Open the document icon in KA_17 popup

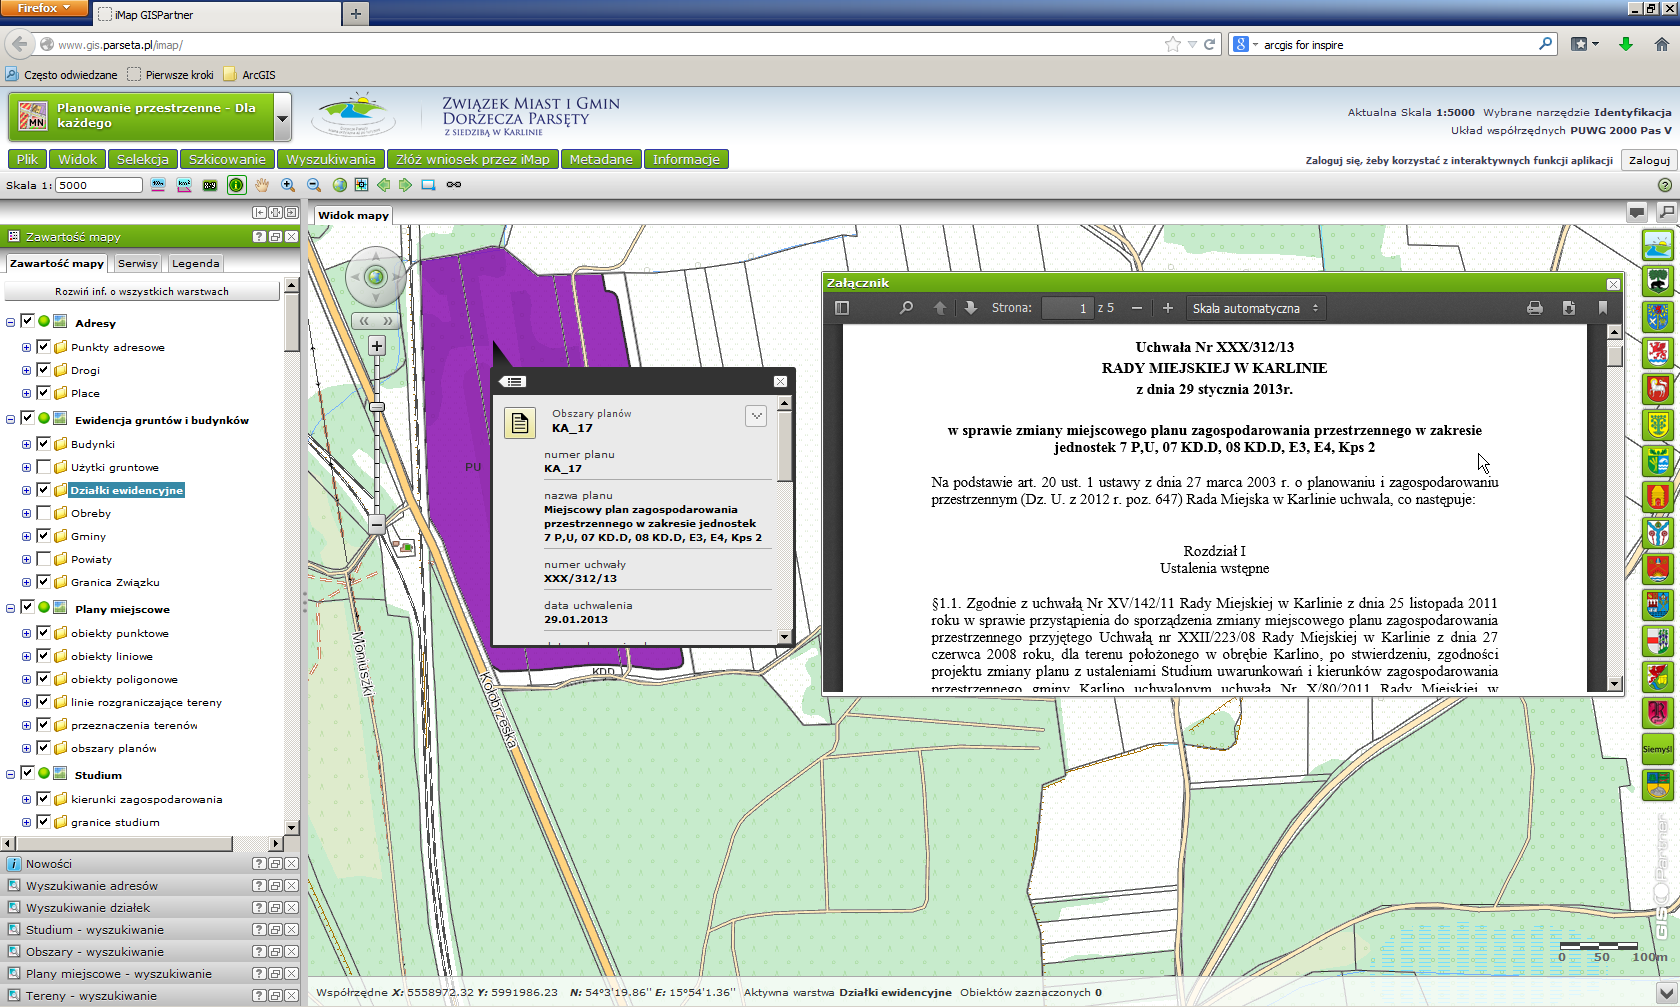tap(519, 422)
